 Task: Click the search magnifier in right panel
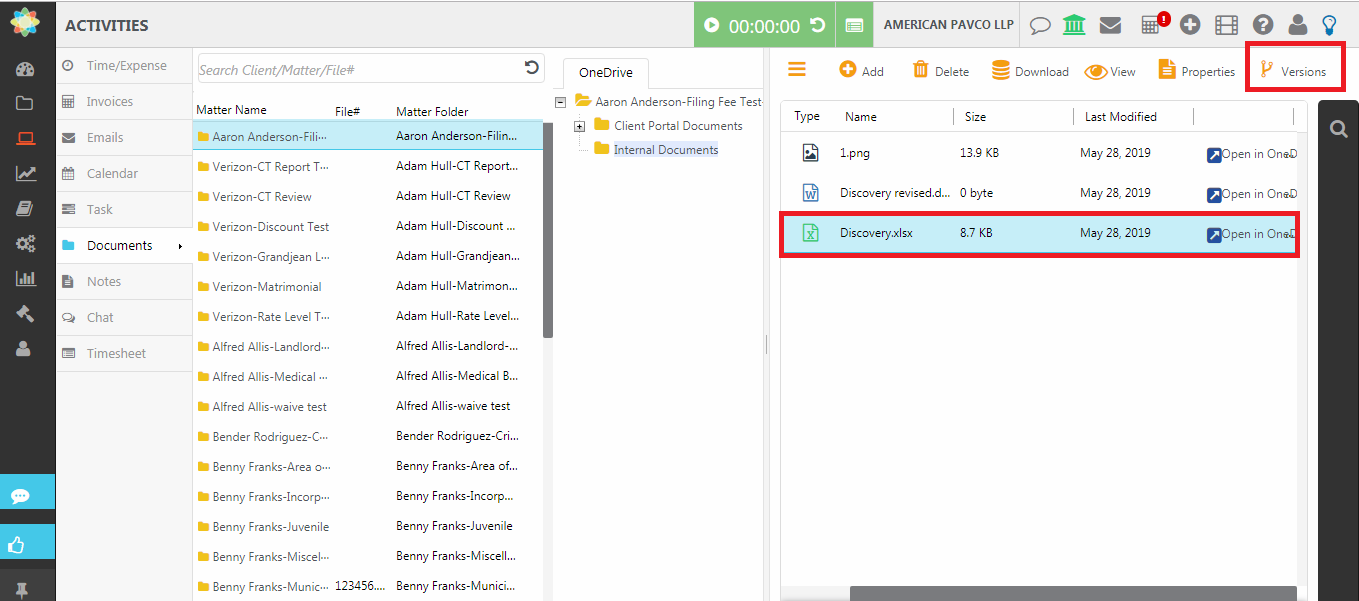pos(1338,128)
